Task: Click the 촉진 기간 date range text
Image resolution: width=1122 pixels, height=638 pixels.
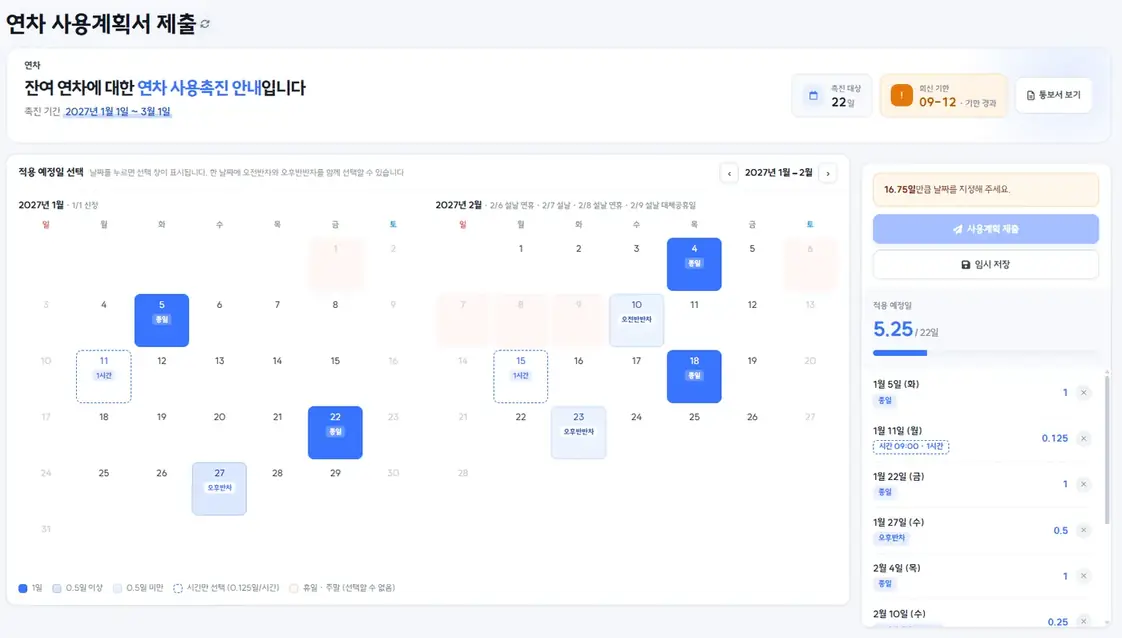Action: [117, 112]
